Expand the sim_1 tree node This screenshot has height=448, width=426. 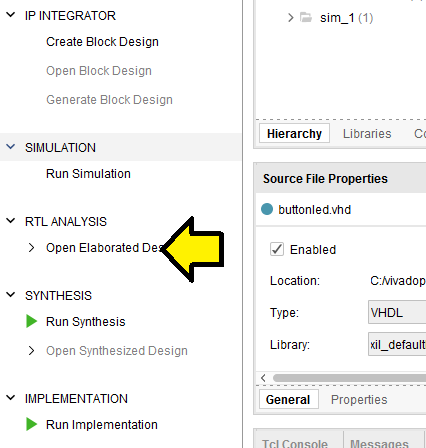point(291,17)
